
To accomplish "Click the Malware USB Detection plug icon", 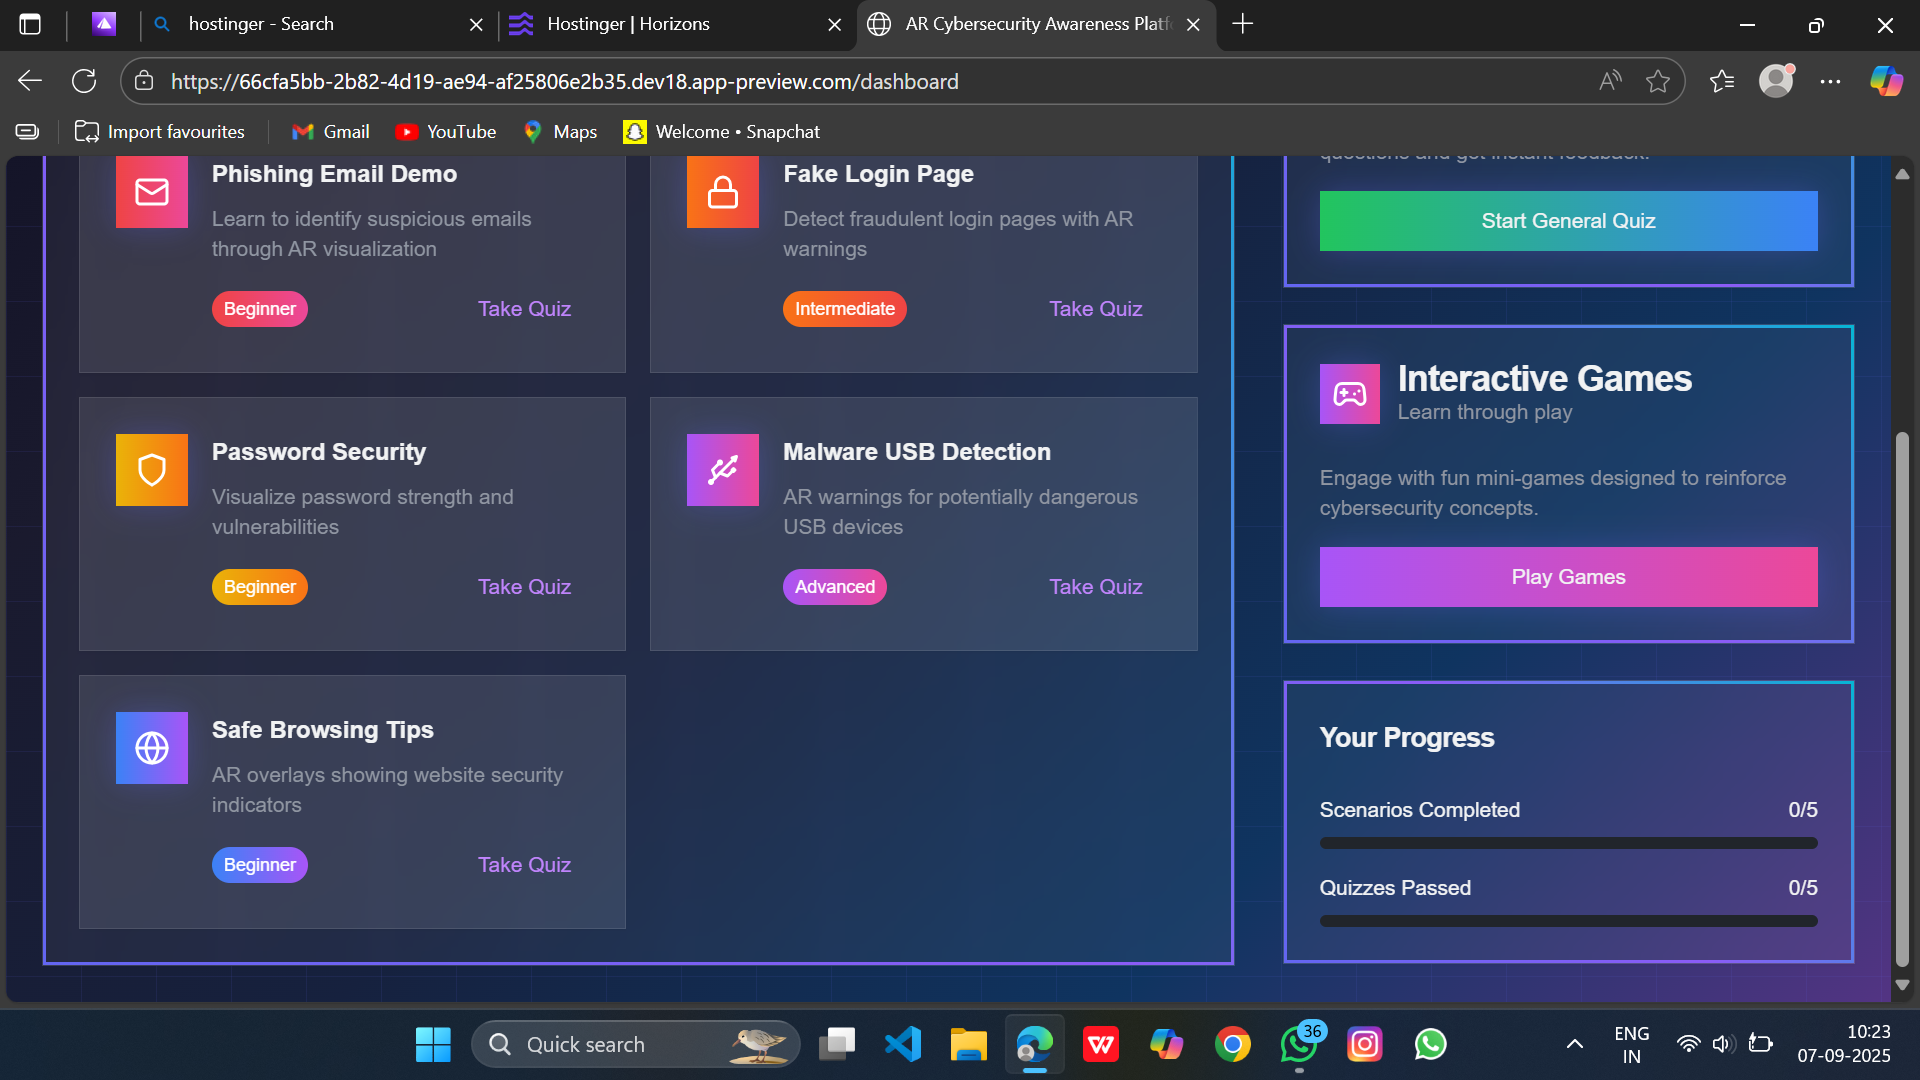I will point(722,470).
